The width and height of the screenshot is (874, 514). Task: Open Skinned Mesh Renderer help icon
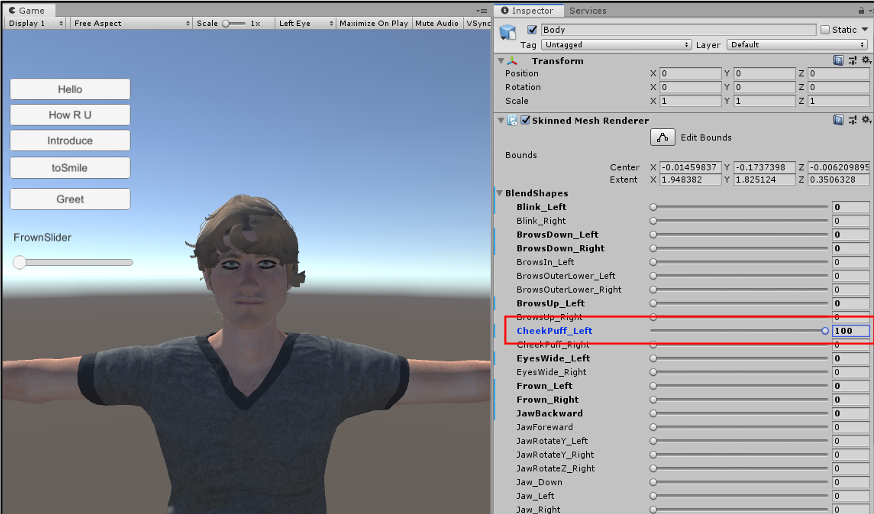(838, 120)
